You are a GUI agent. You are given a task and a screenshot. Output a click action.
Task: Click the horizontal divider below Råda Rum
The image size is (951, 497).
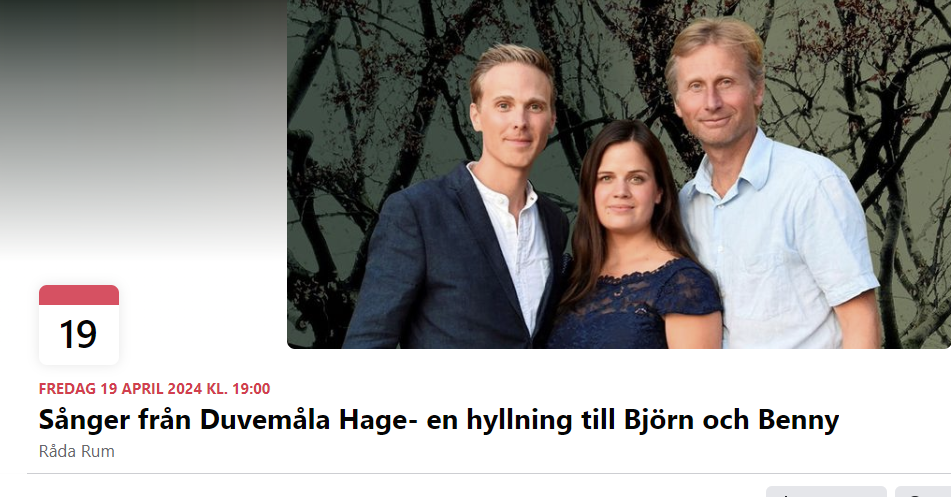point(489,473)
